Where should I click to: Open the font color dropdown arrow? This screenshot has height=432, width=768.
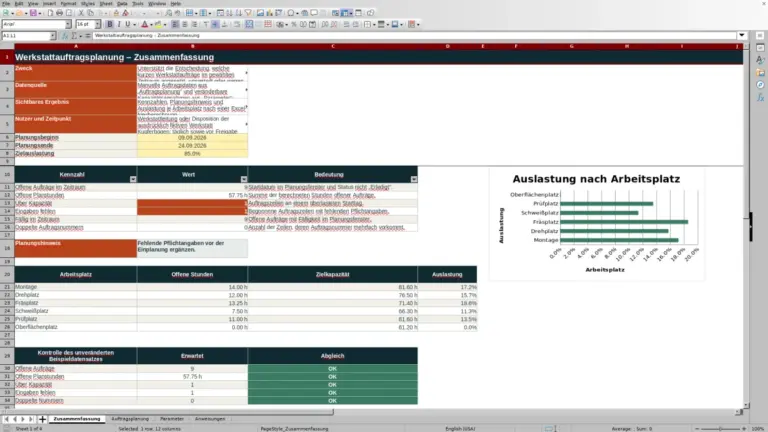point(151,24)
